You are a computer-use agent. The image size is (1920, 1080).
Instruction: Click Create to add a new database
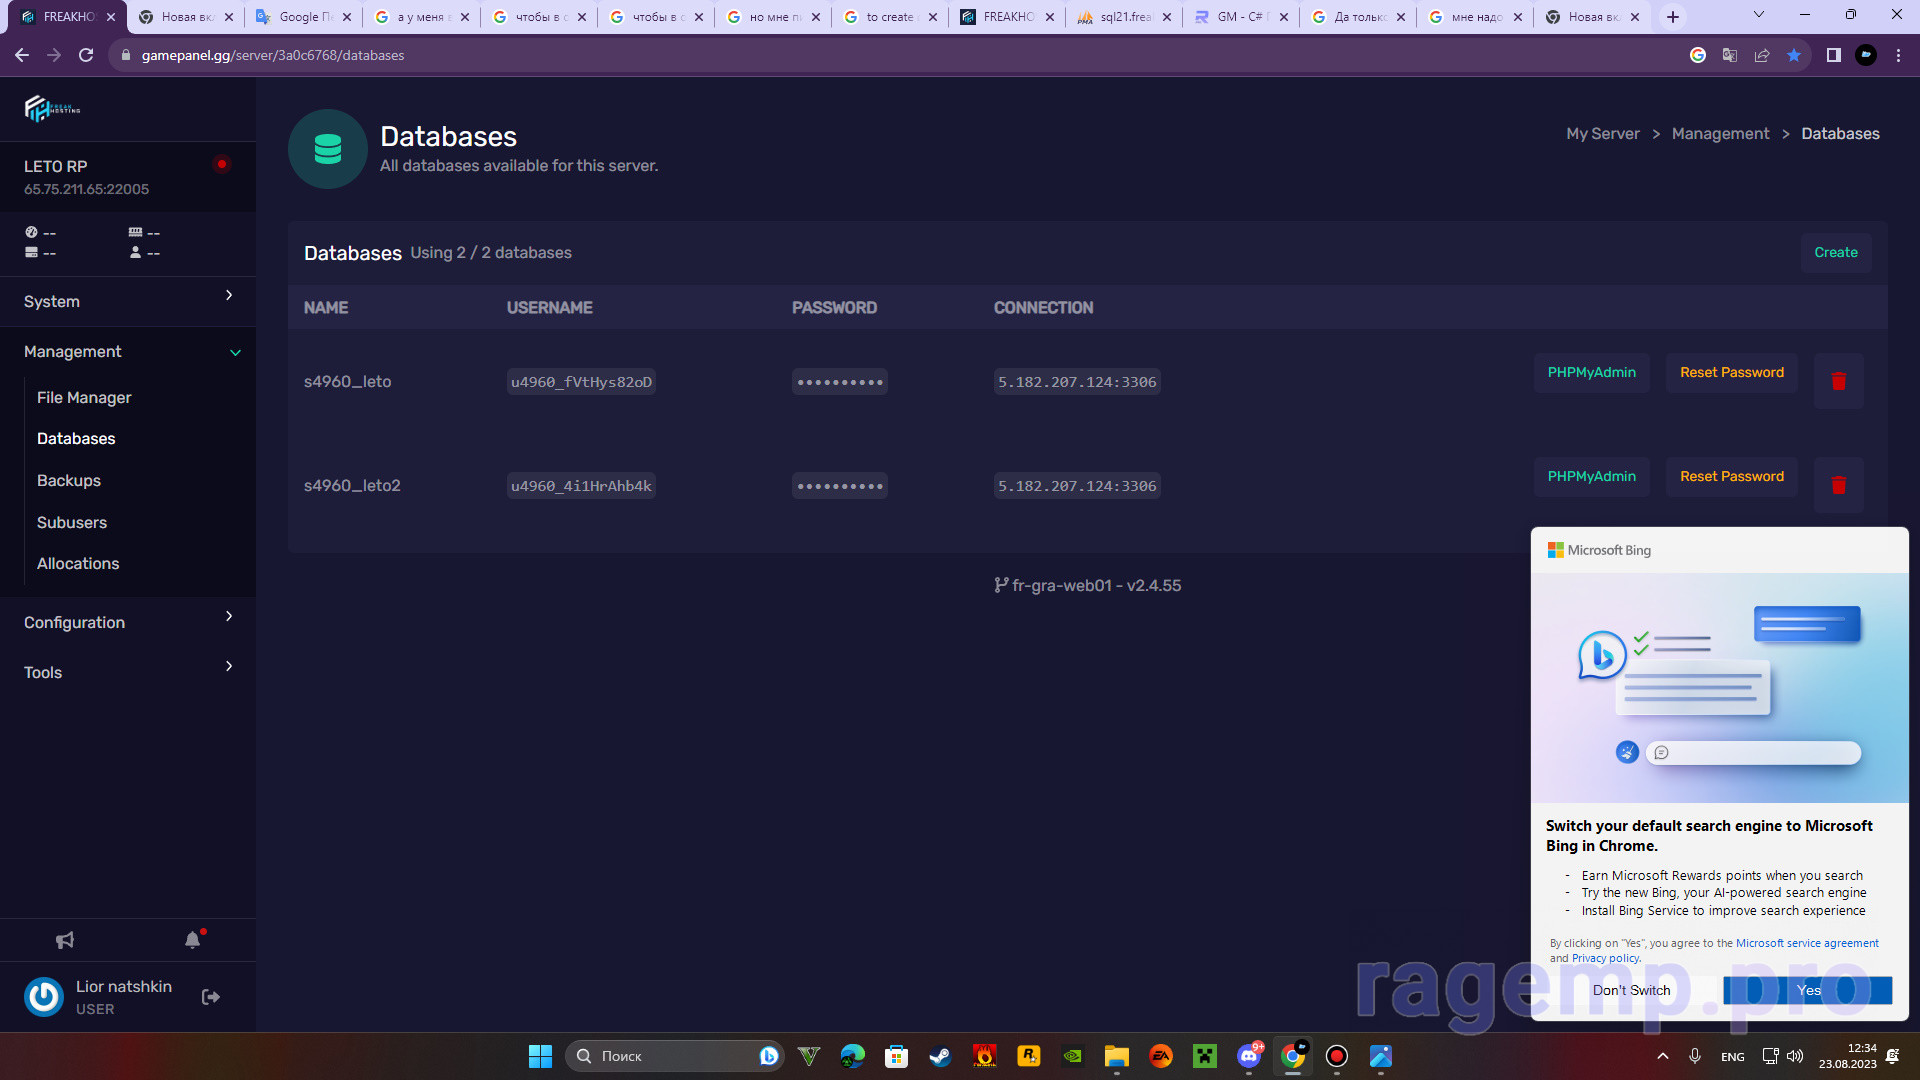tap(1835, 252)
